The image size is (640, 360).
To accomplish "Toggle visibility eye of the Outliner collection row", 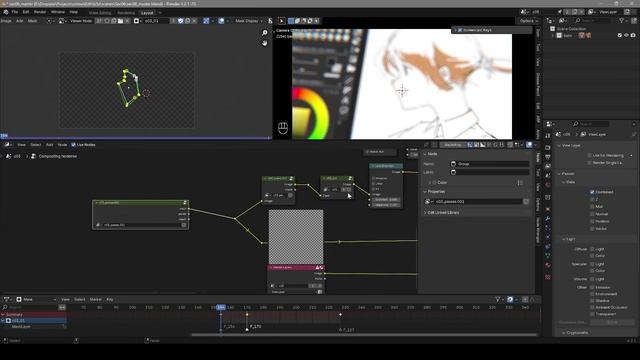I will [x=626, y=36].
